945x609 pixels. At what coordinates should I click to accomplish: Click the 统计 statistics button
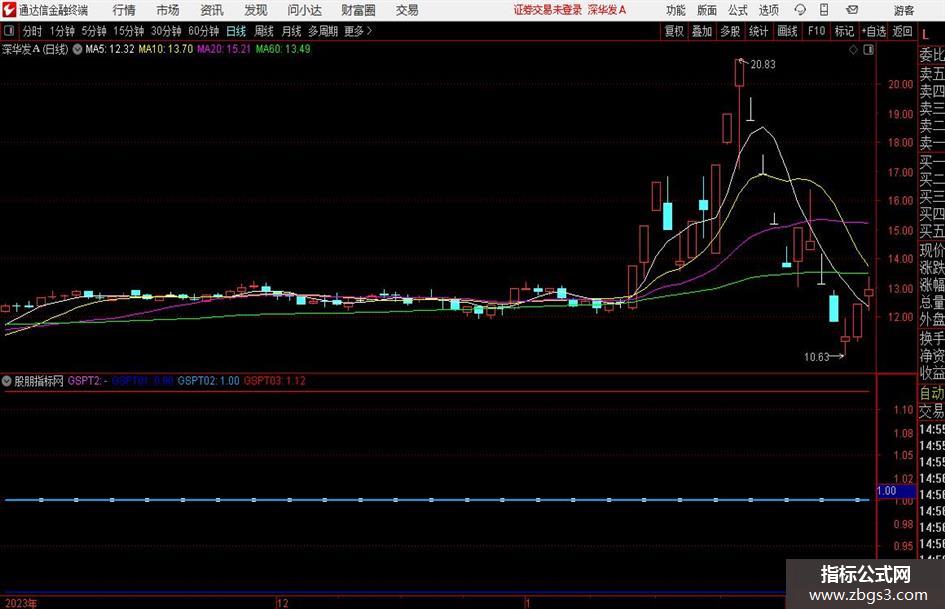[x=758, y=31]
